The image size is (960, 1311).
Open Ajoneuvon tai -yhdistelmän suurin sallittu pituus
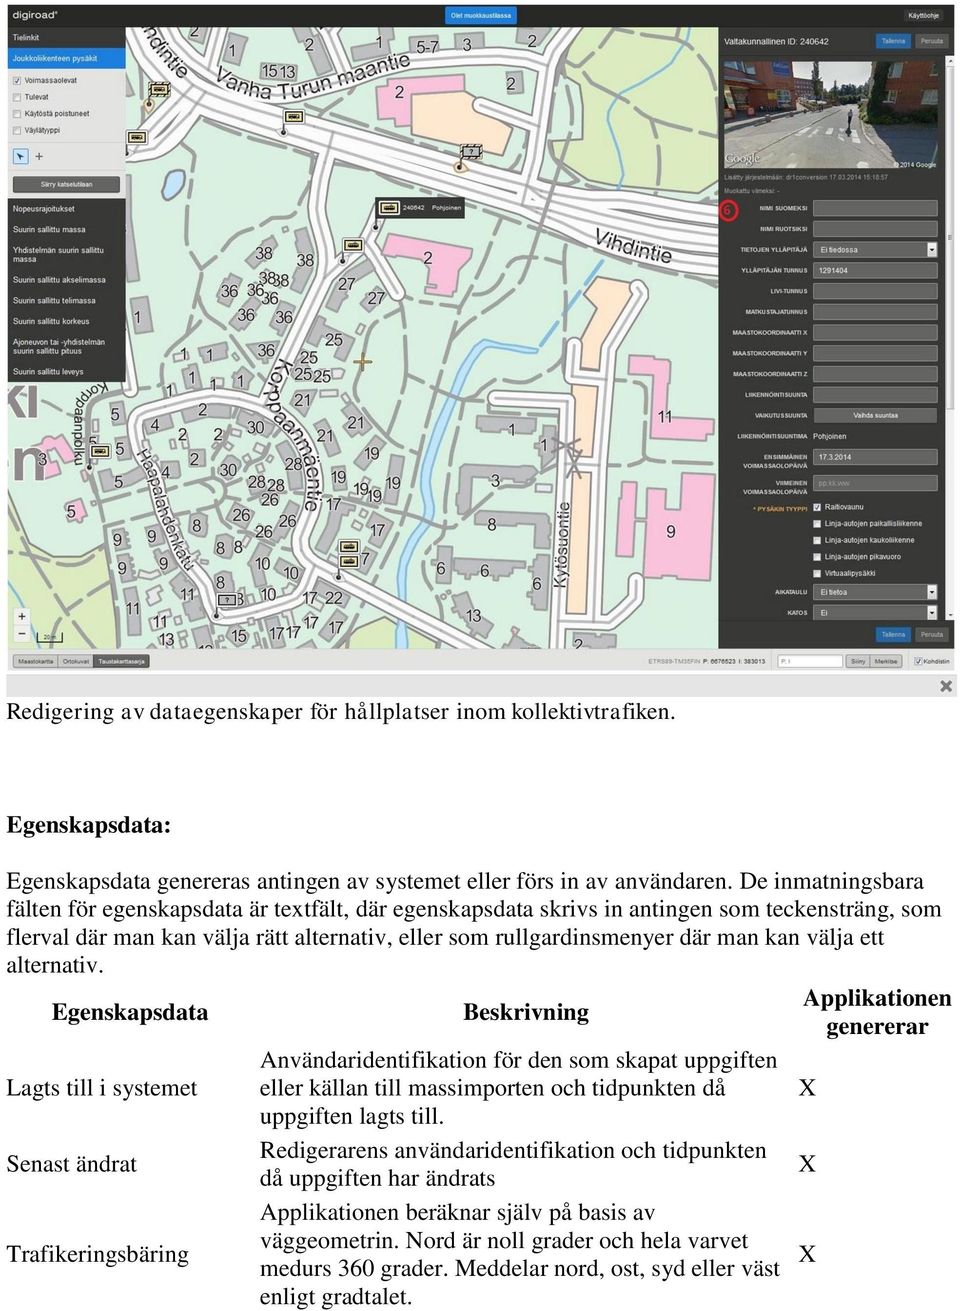[x=66, y=347]
